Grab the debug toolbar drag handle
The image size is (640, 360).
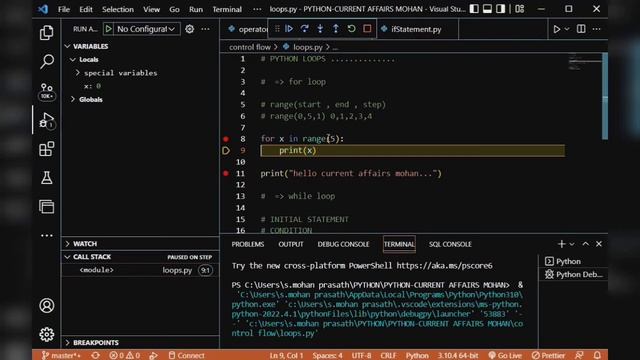(277, 29)
